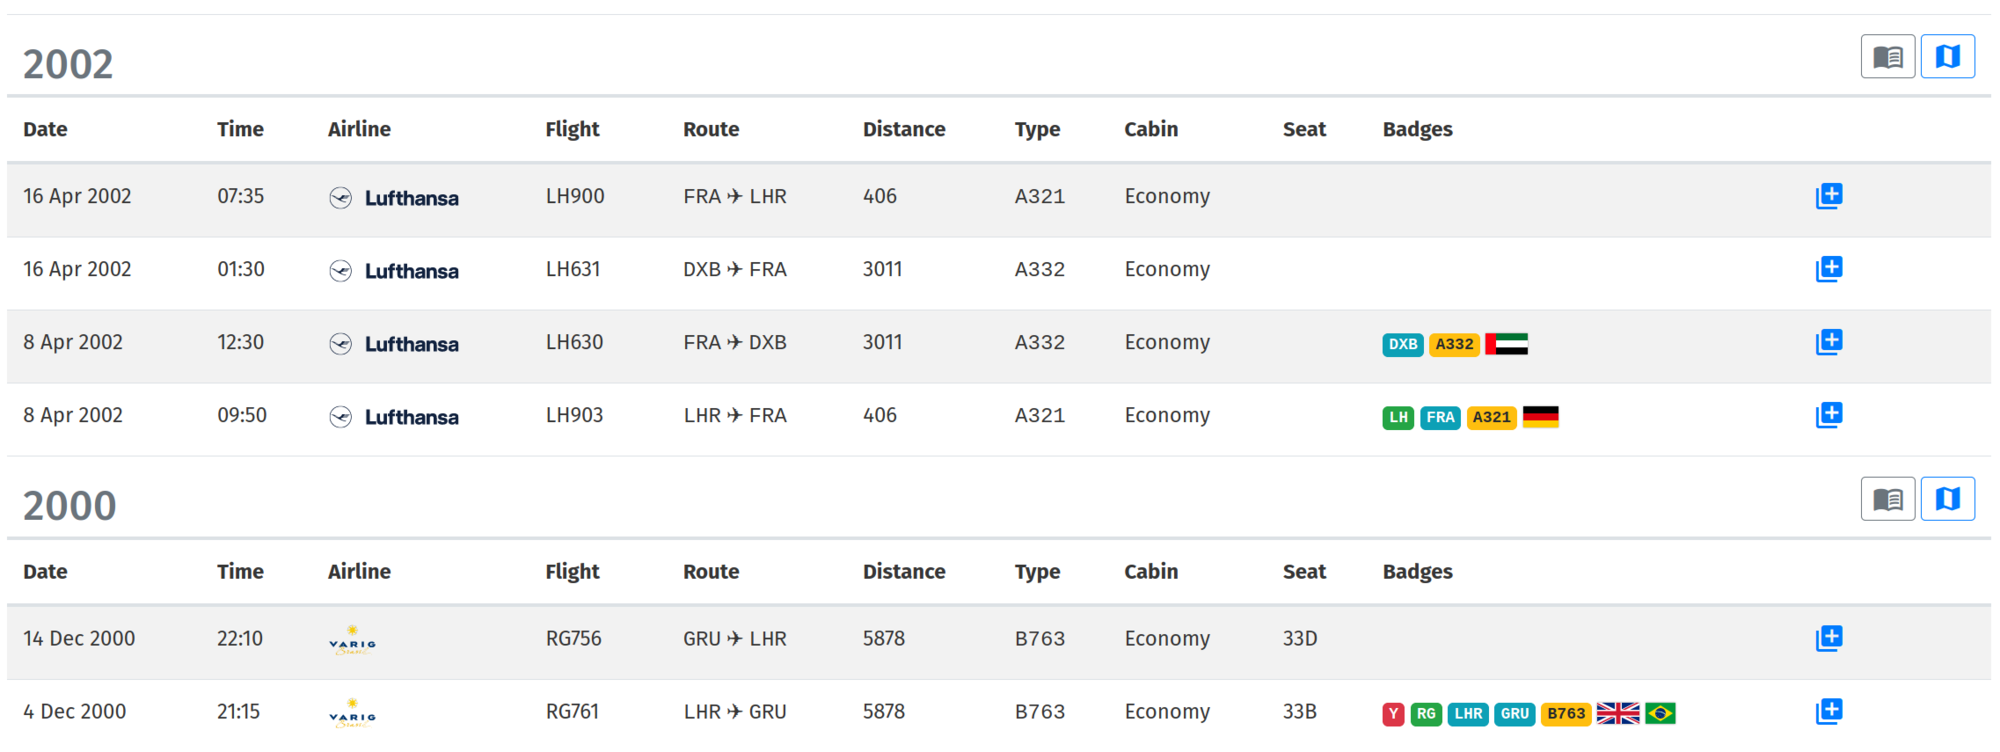Image resolution: width=2000 pixels, height=752 pixels.
Task: Click the German flag badge
Action: (1540, 417)
